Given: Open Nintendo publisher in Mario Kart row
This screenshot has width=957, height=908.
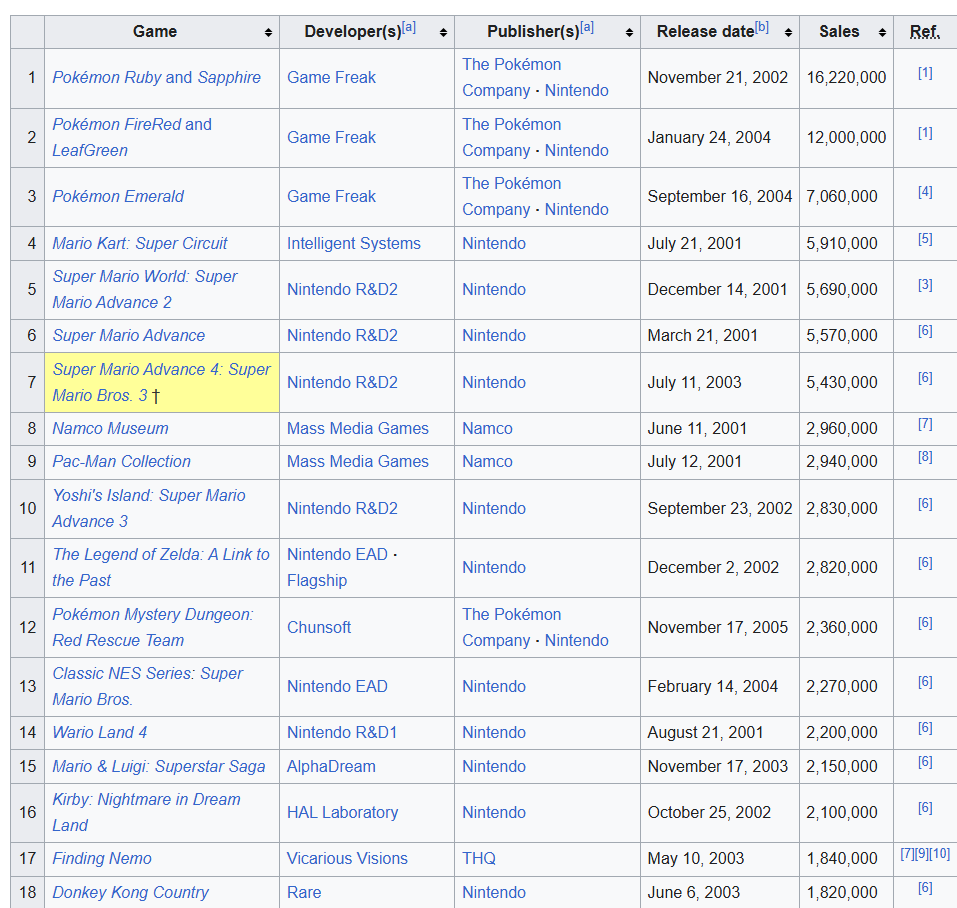Looking at the screenshot, I should [494, 243].
